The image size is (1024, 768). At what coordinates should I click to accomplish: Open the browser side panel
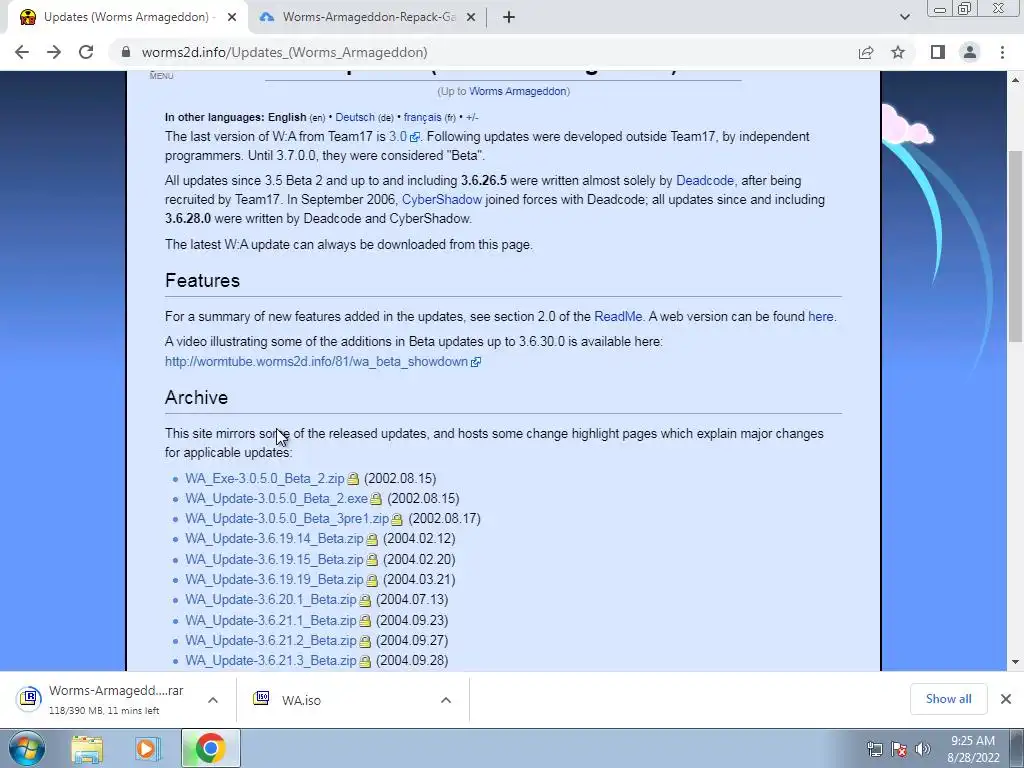pos(938,52)
